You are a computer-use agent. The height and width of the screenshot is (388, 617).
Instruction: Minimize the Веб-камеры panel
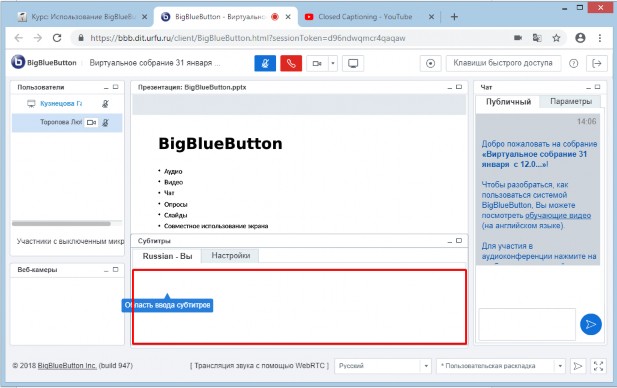(x=106, y=270)
